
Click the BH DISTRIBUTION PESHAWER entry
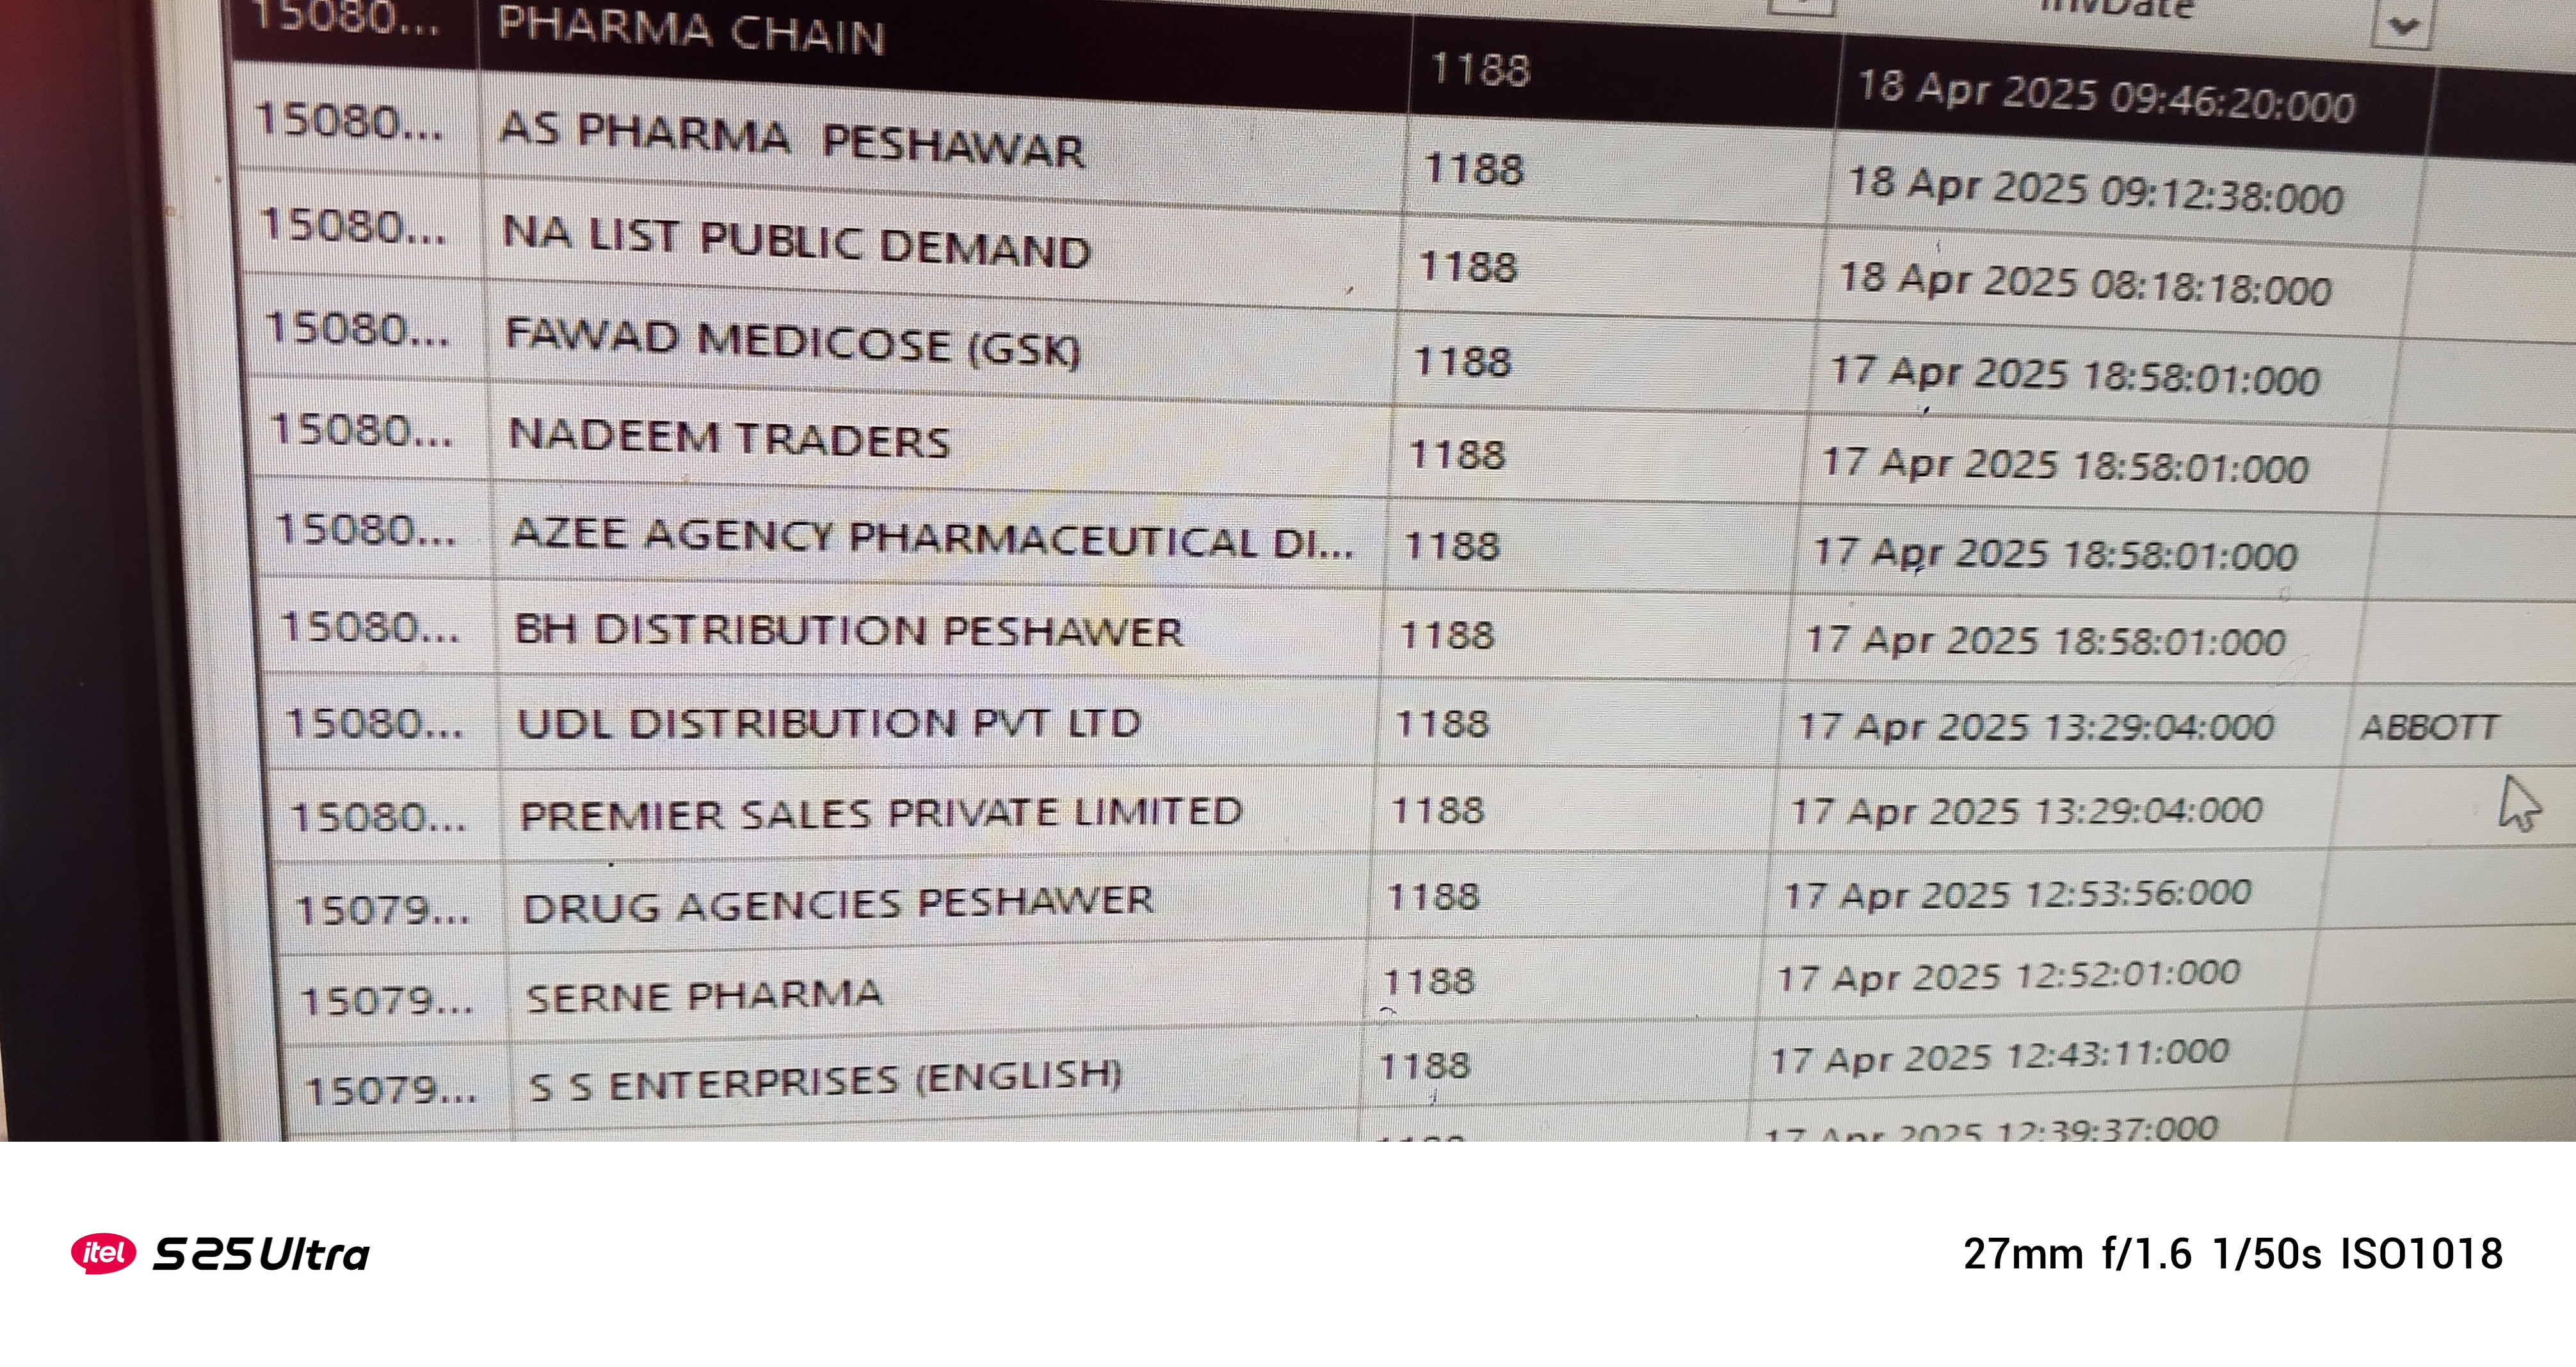pyautogui.click(x=848, y=631)
